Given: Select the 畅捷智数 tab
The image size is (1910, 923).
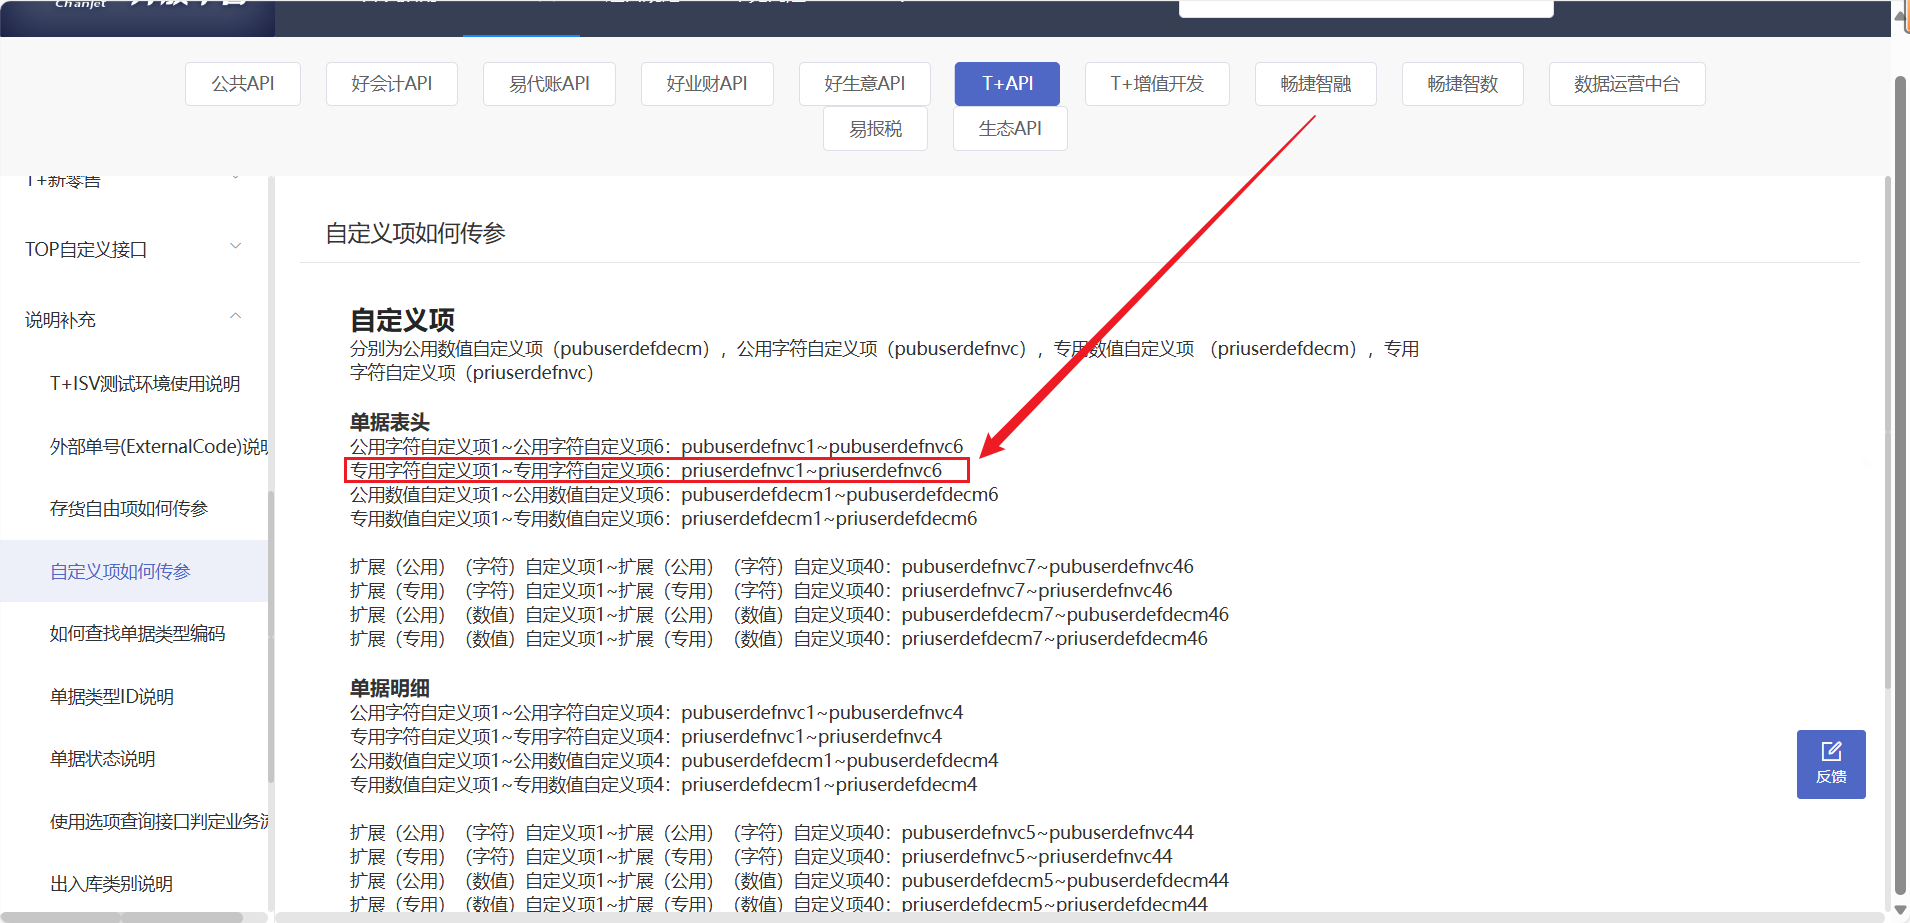Looking at the screenshot, I should [1463, 84].
